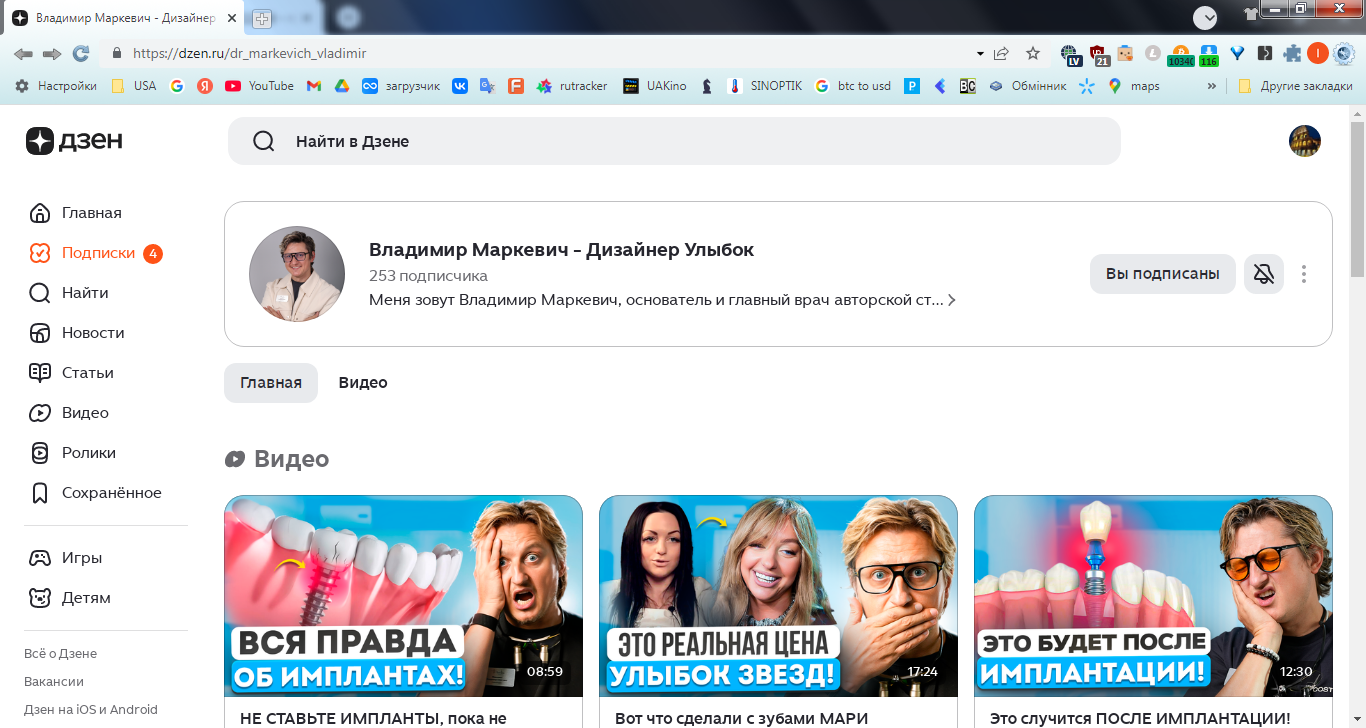Image resolution: width=1366 pixels, height=728 pixels.
Task: Open Найти in the left sidebar
Action: tap(69, 293)
